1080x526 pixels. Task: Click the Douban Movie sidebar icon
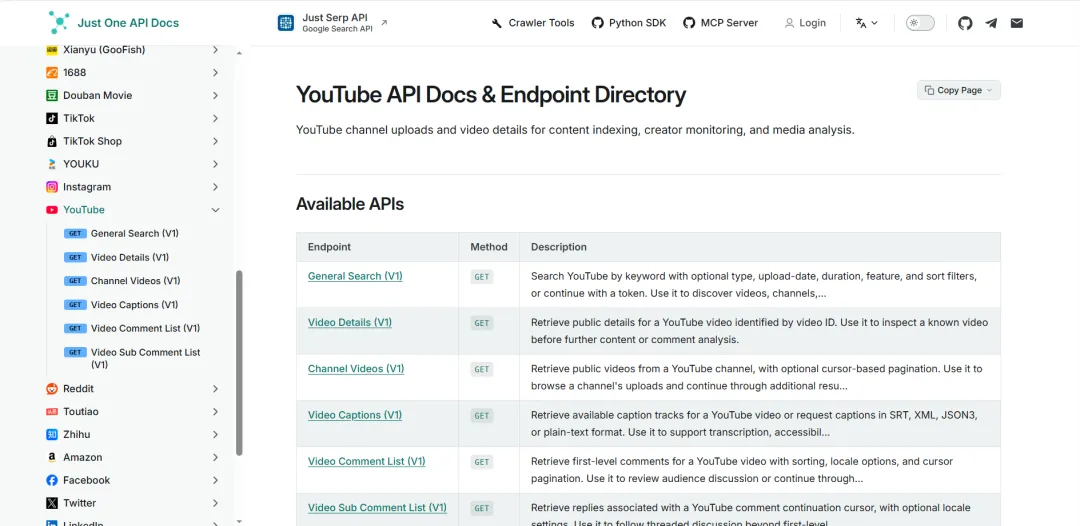(52, 95)
